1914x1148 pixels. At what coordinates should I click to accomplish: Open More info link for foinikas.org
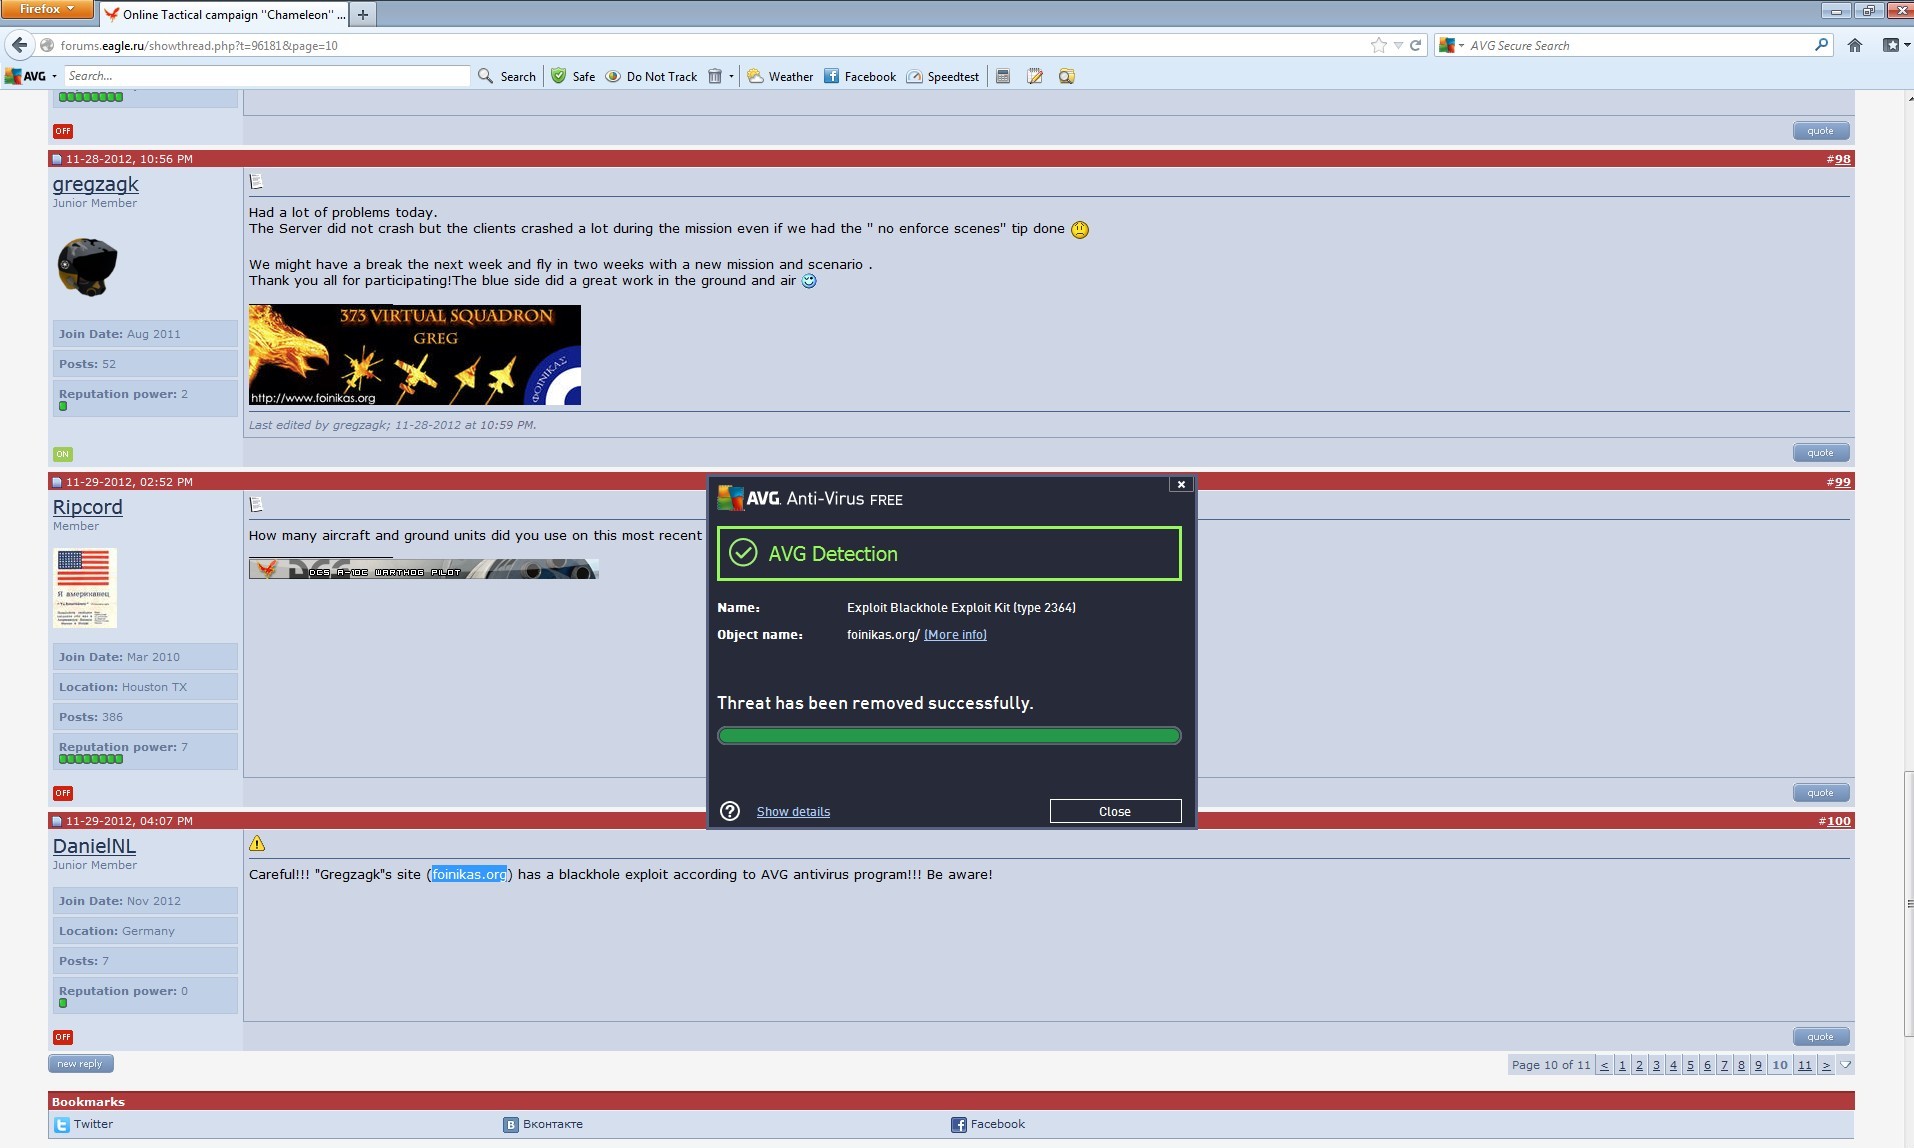click(955, 634)
